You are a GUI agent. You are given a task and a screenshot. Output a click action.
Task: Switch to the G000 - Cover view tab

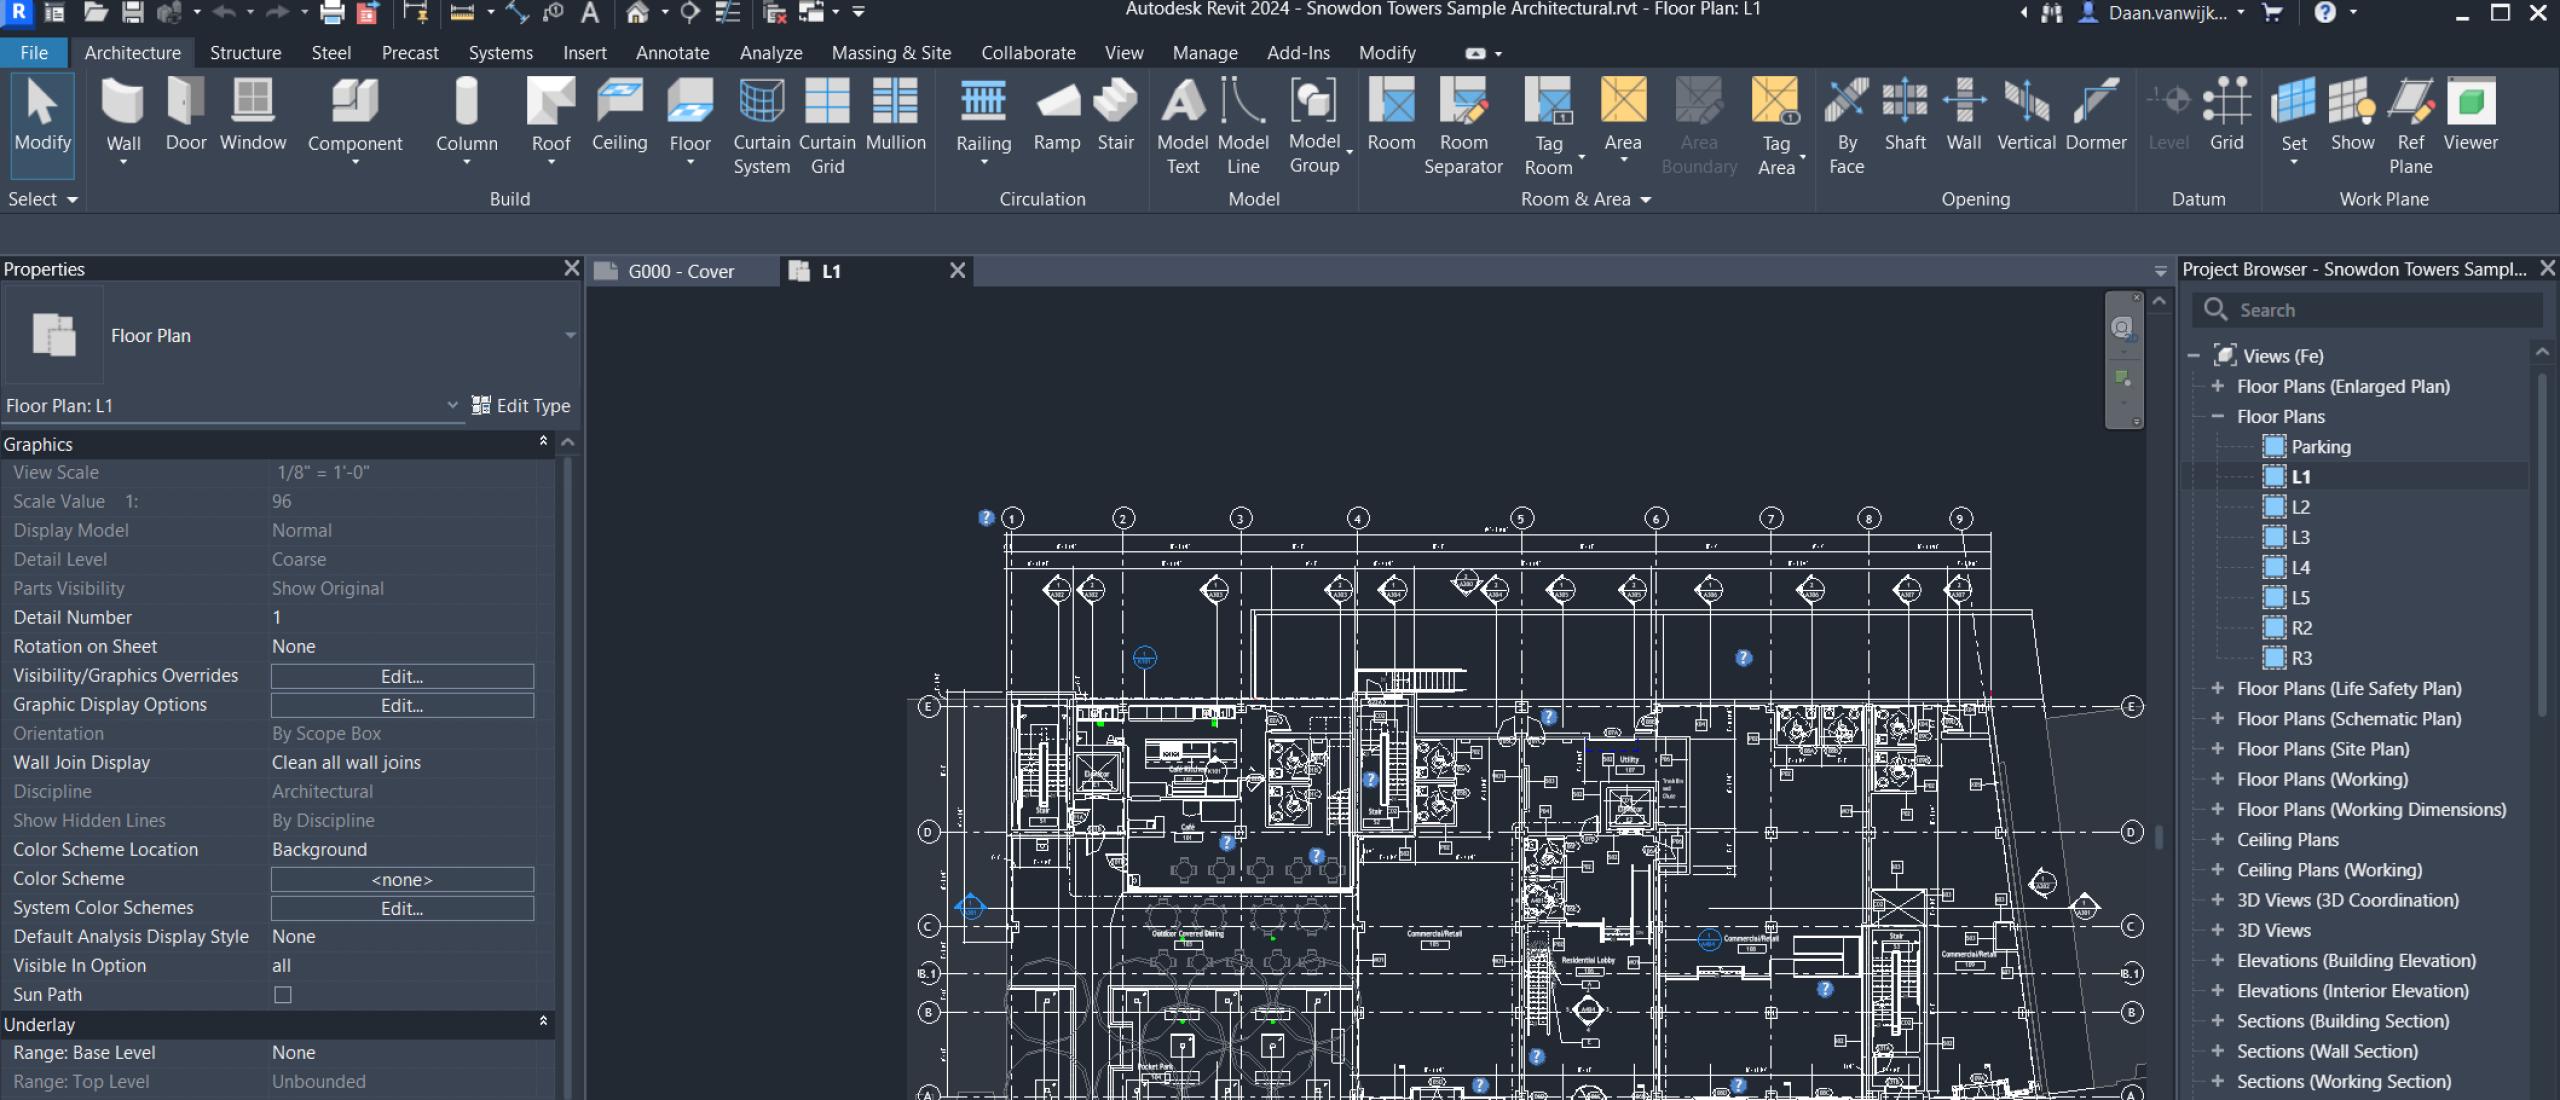click(x=681, y=271)
